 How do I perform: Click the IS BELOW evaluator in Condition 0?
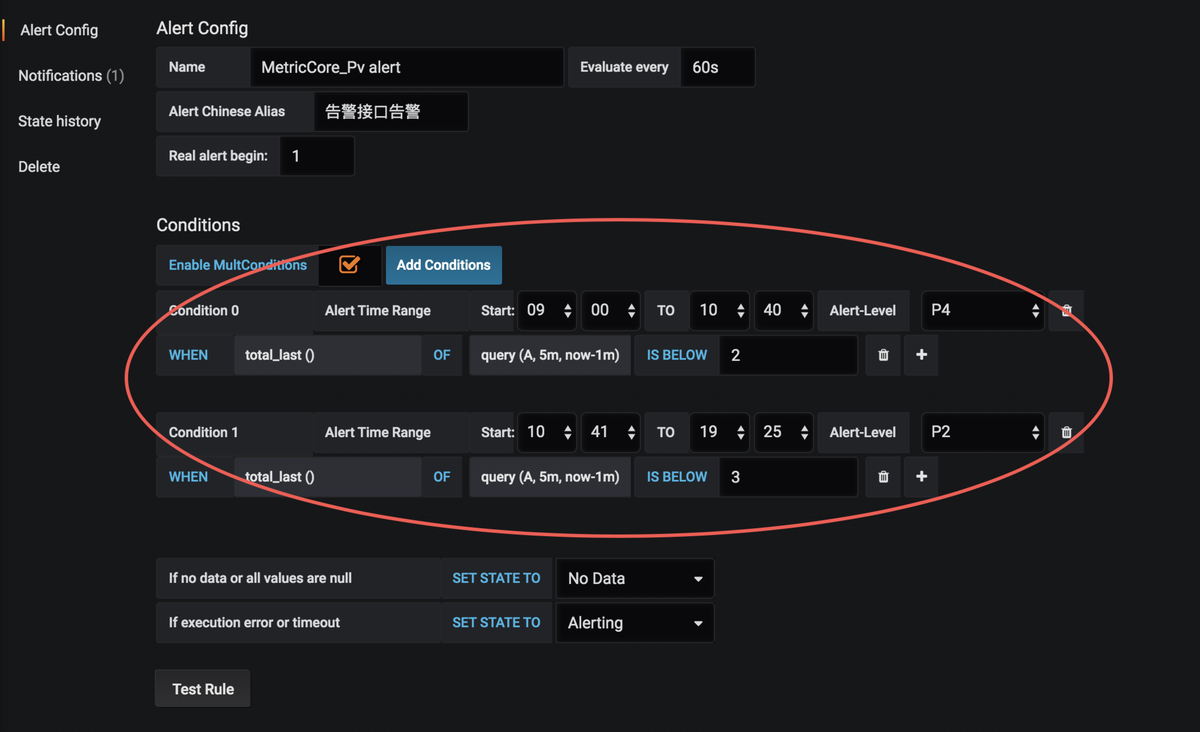point(677,355)
